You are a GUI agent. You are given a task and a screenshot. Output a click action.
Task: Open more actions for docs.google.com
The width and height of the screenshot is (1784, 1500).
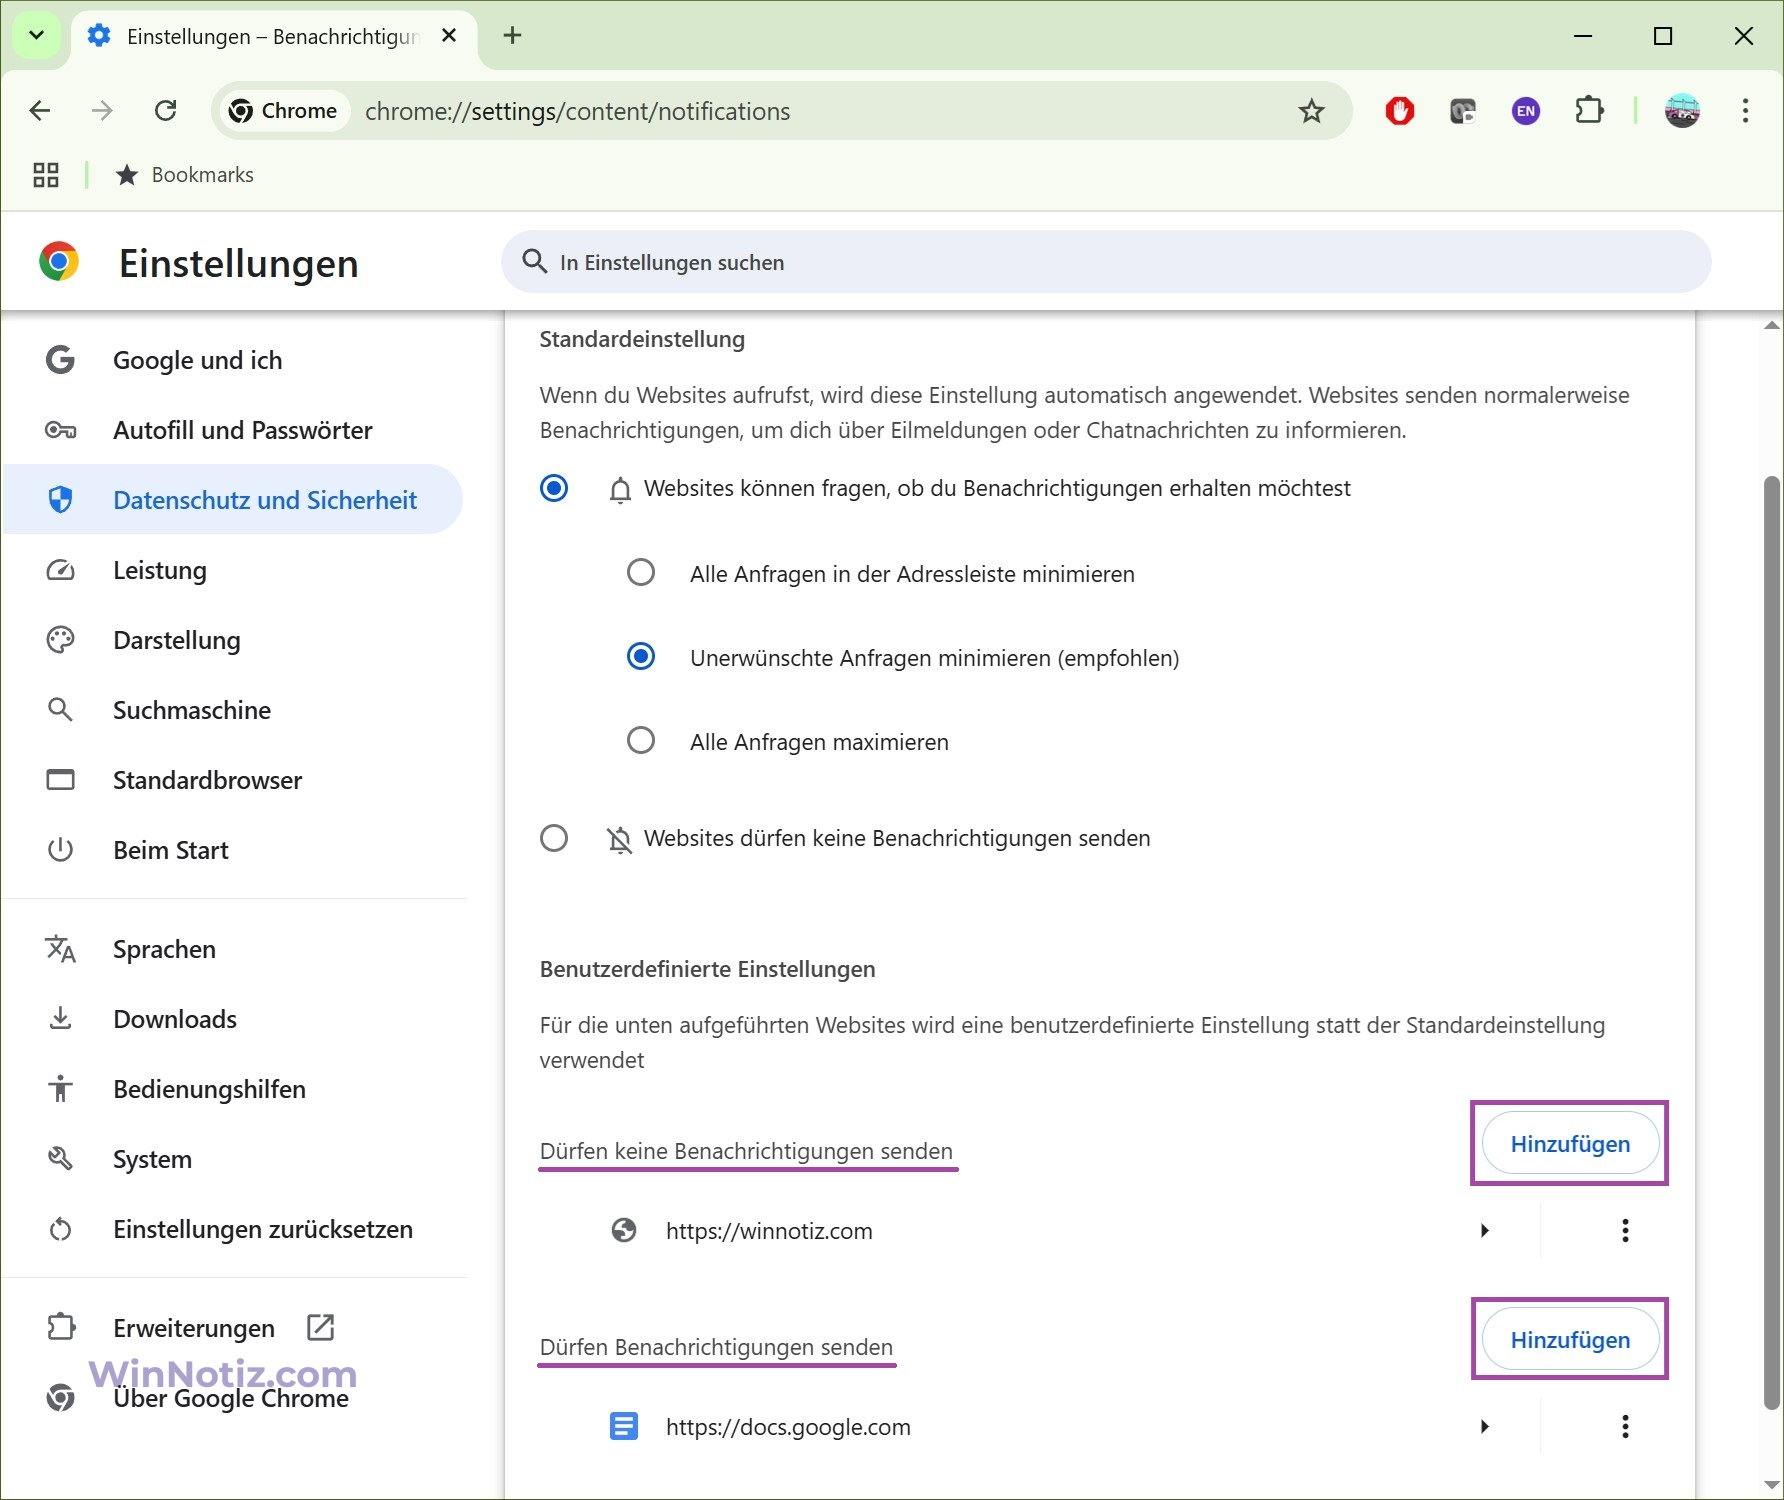click(1625, 1427)
